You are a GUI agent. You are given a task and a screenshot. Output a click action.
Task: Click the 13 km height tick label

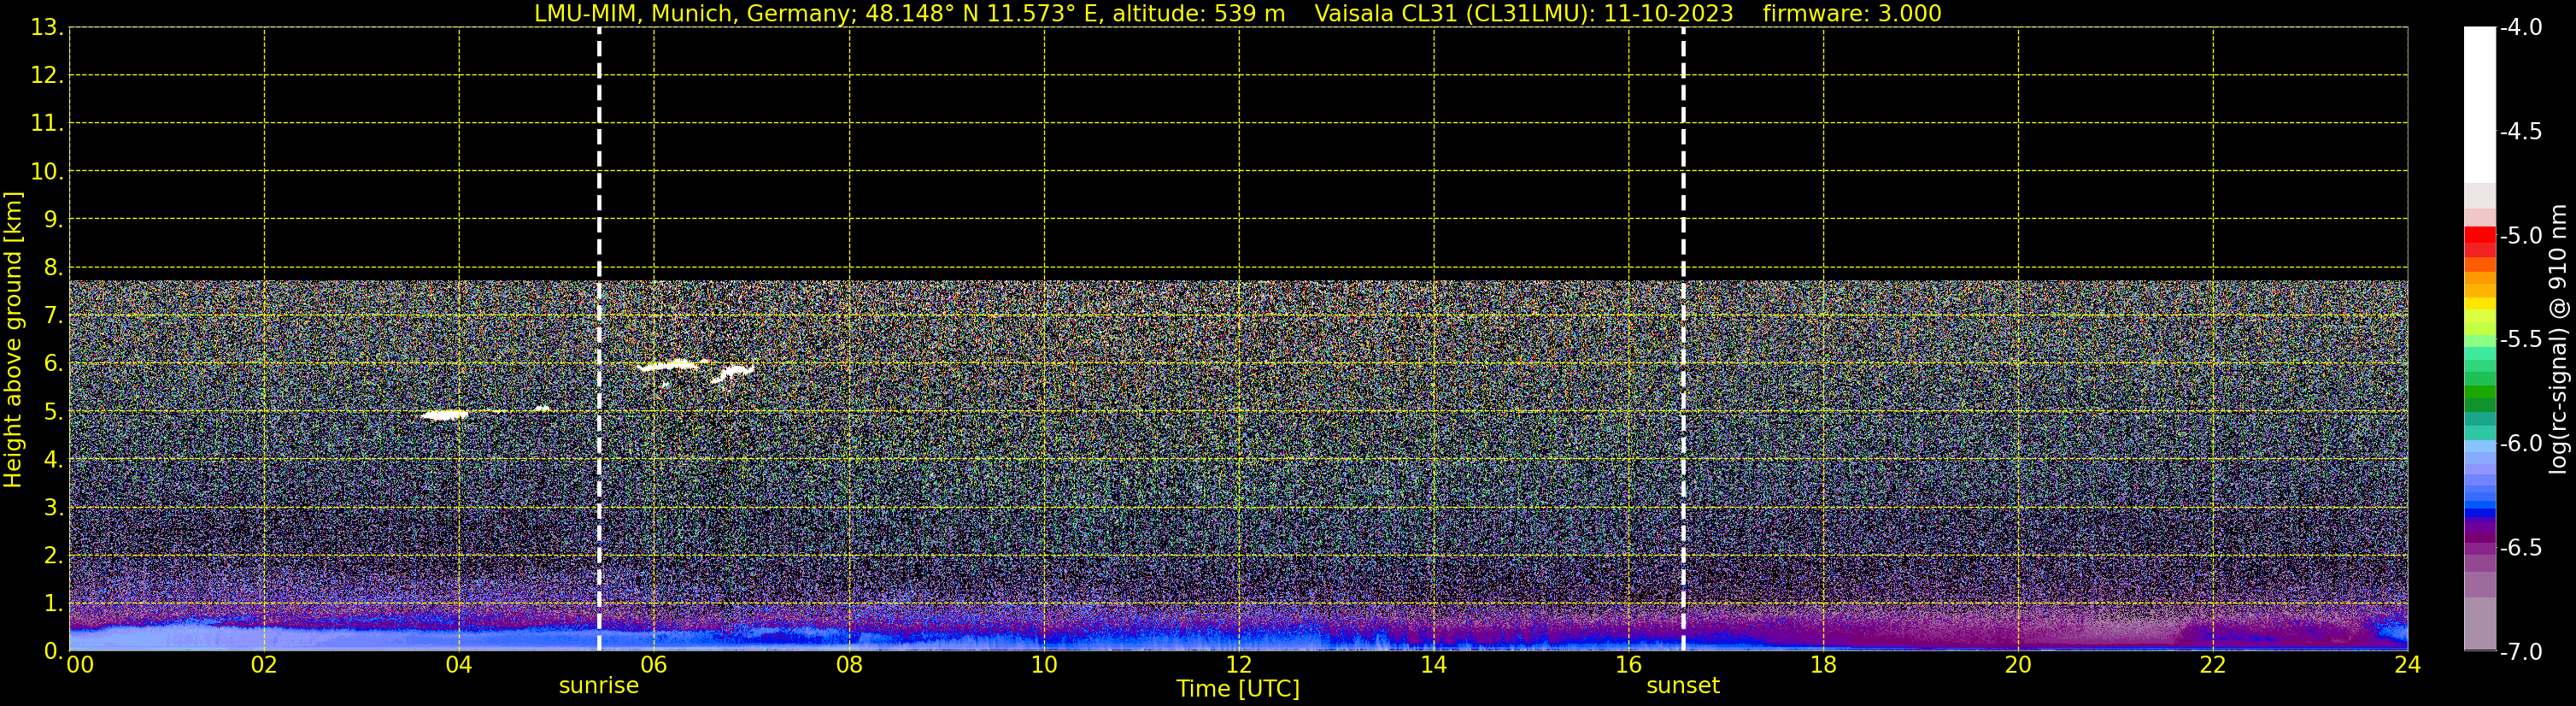(x=46, y=28)
